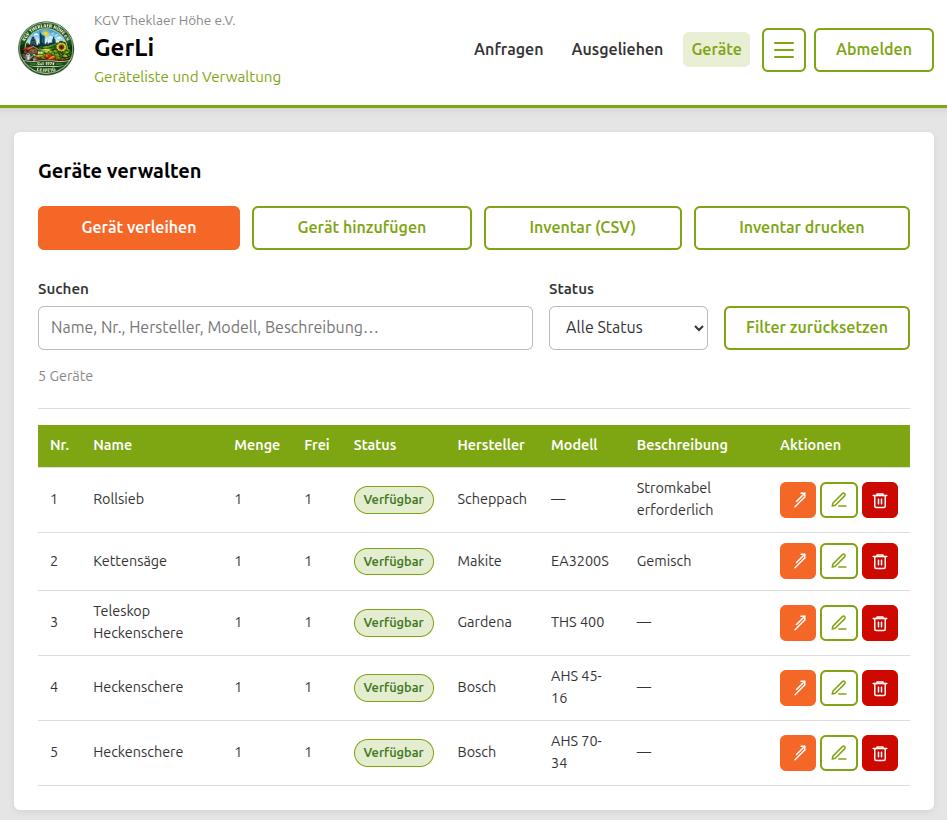Click the red trash icon for Rollsieb
Viewport: 947px width, 820px height.
(880, 500)
